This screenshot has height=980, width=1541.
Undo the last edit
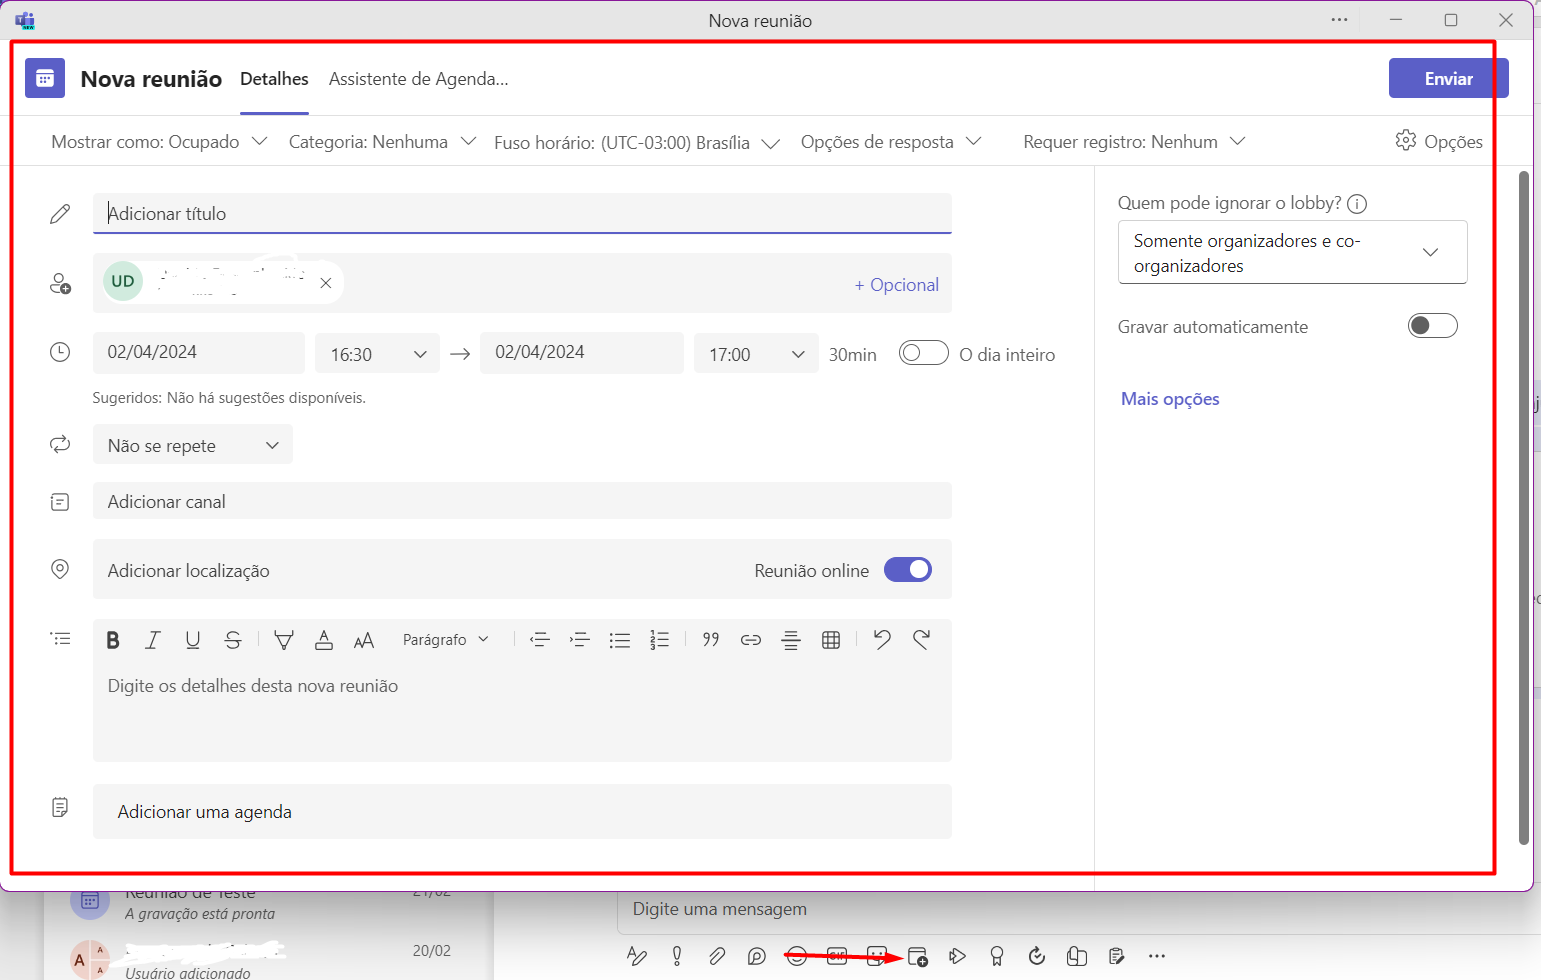[x=882, y=639]
